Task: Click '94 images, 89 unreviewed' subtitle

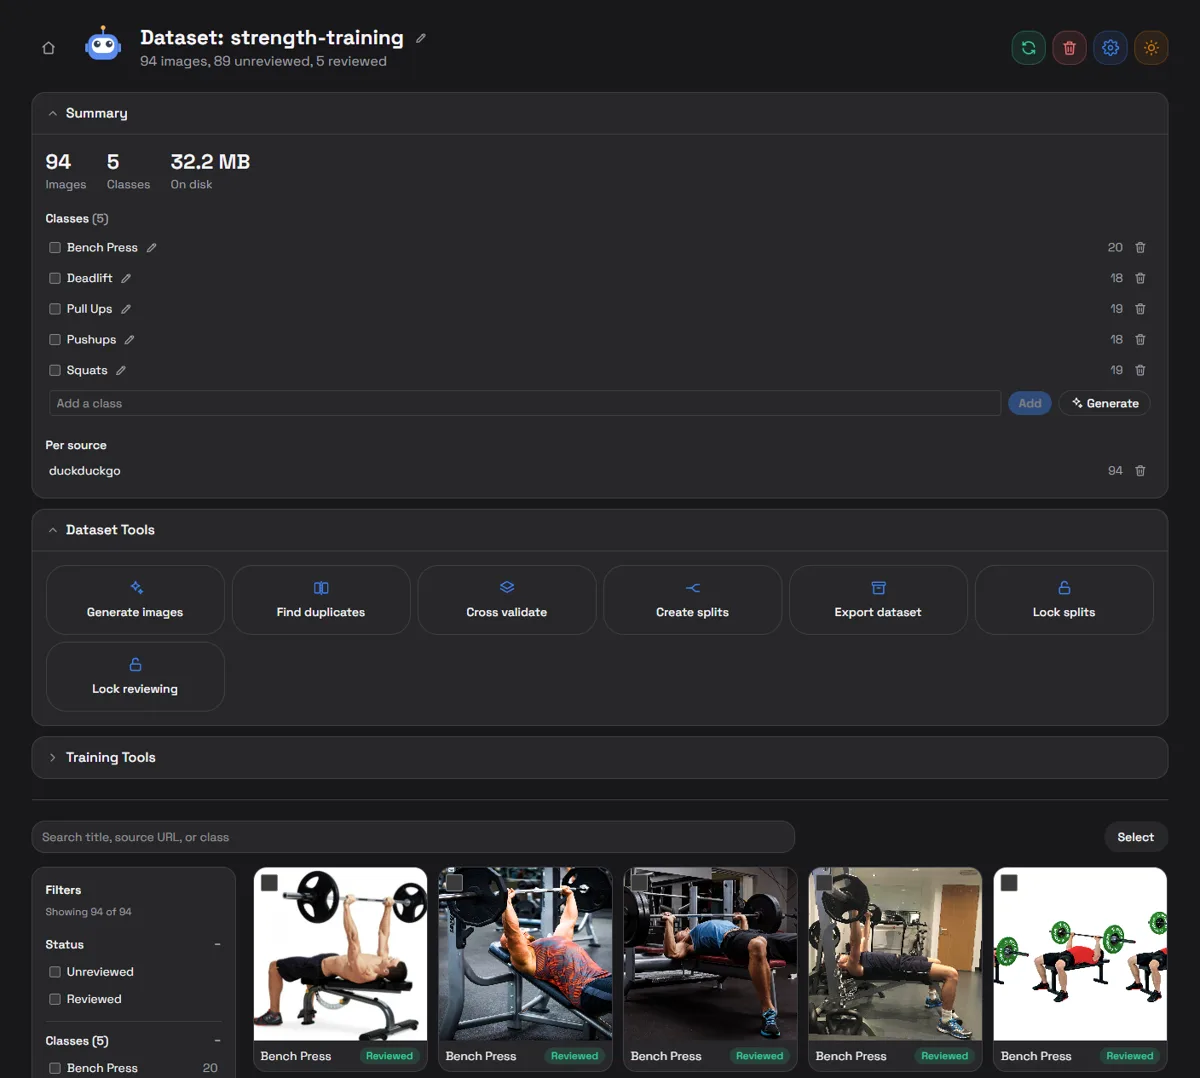Action: click(x=263, y=62)
